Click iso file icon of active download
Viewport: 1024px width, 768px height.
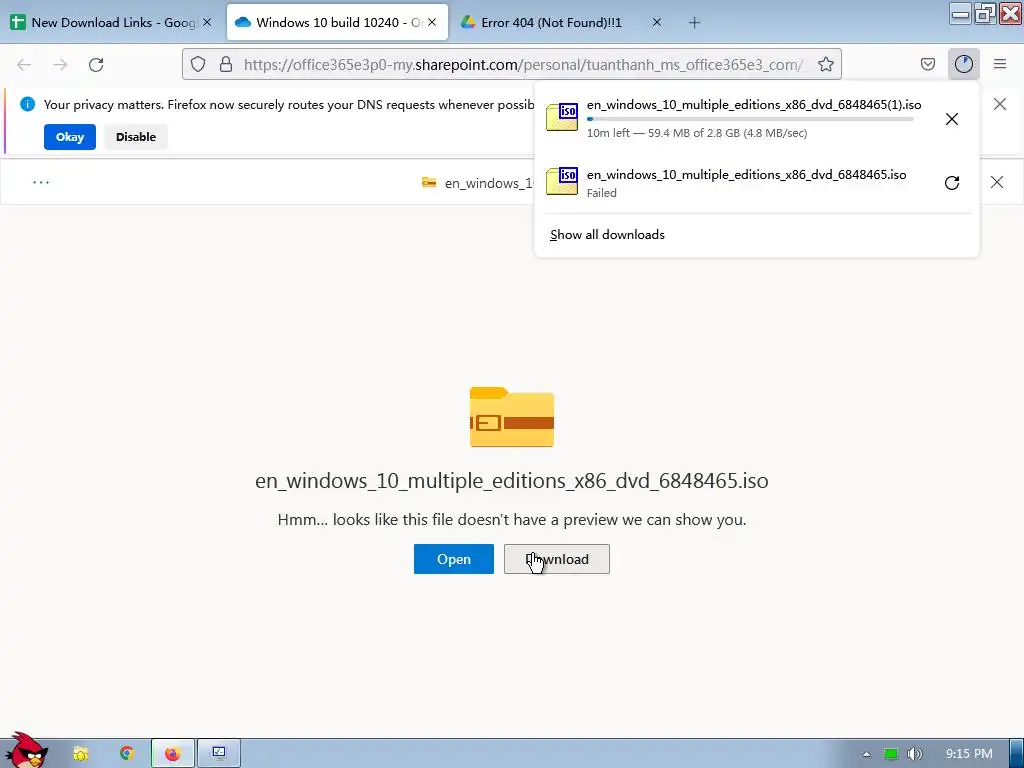tap(562, 117)
